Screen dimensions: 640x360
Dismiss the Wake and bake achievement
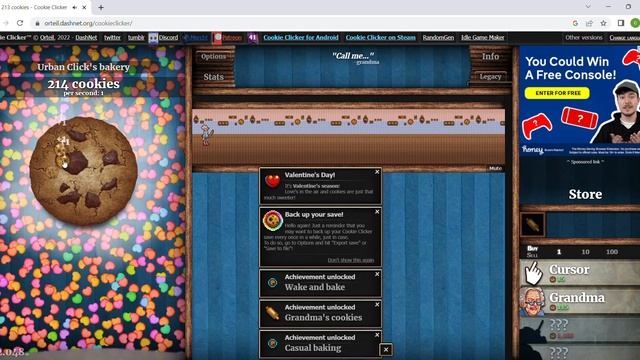pos(377,274)
